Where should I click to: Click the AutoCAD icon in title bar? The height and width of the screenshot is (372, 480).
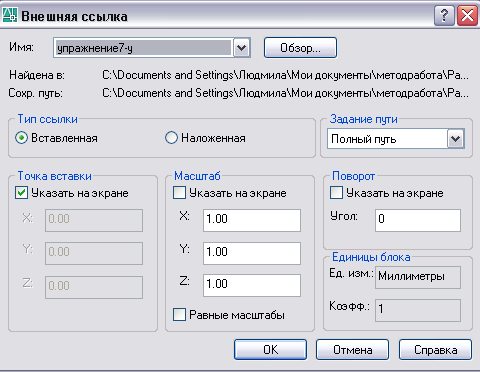[10, 15]
